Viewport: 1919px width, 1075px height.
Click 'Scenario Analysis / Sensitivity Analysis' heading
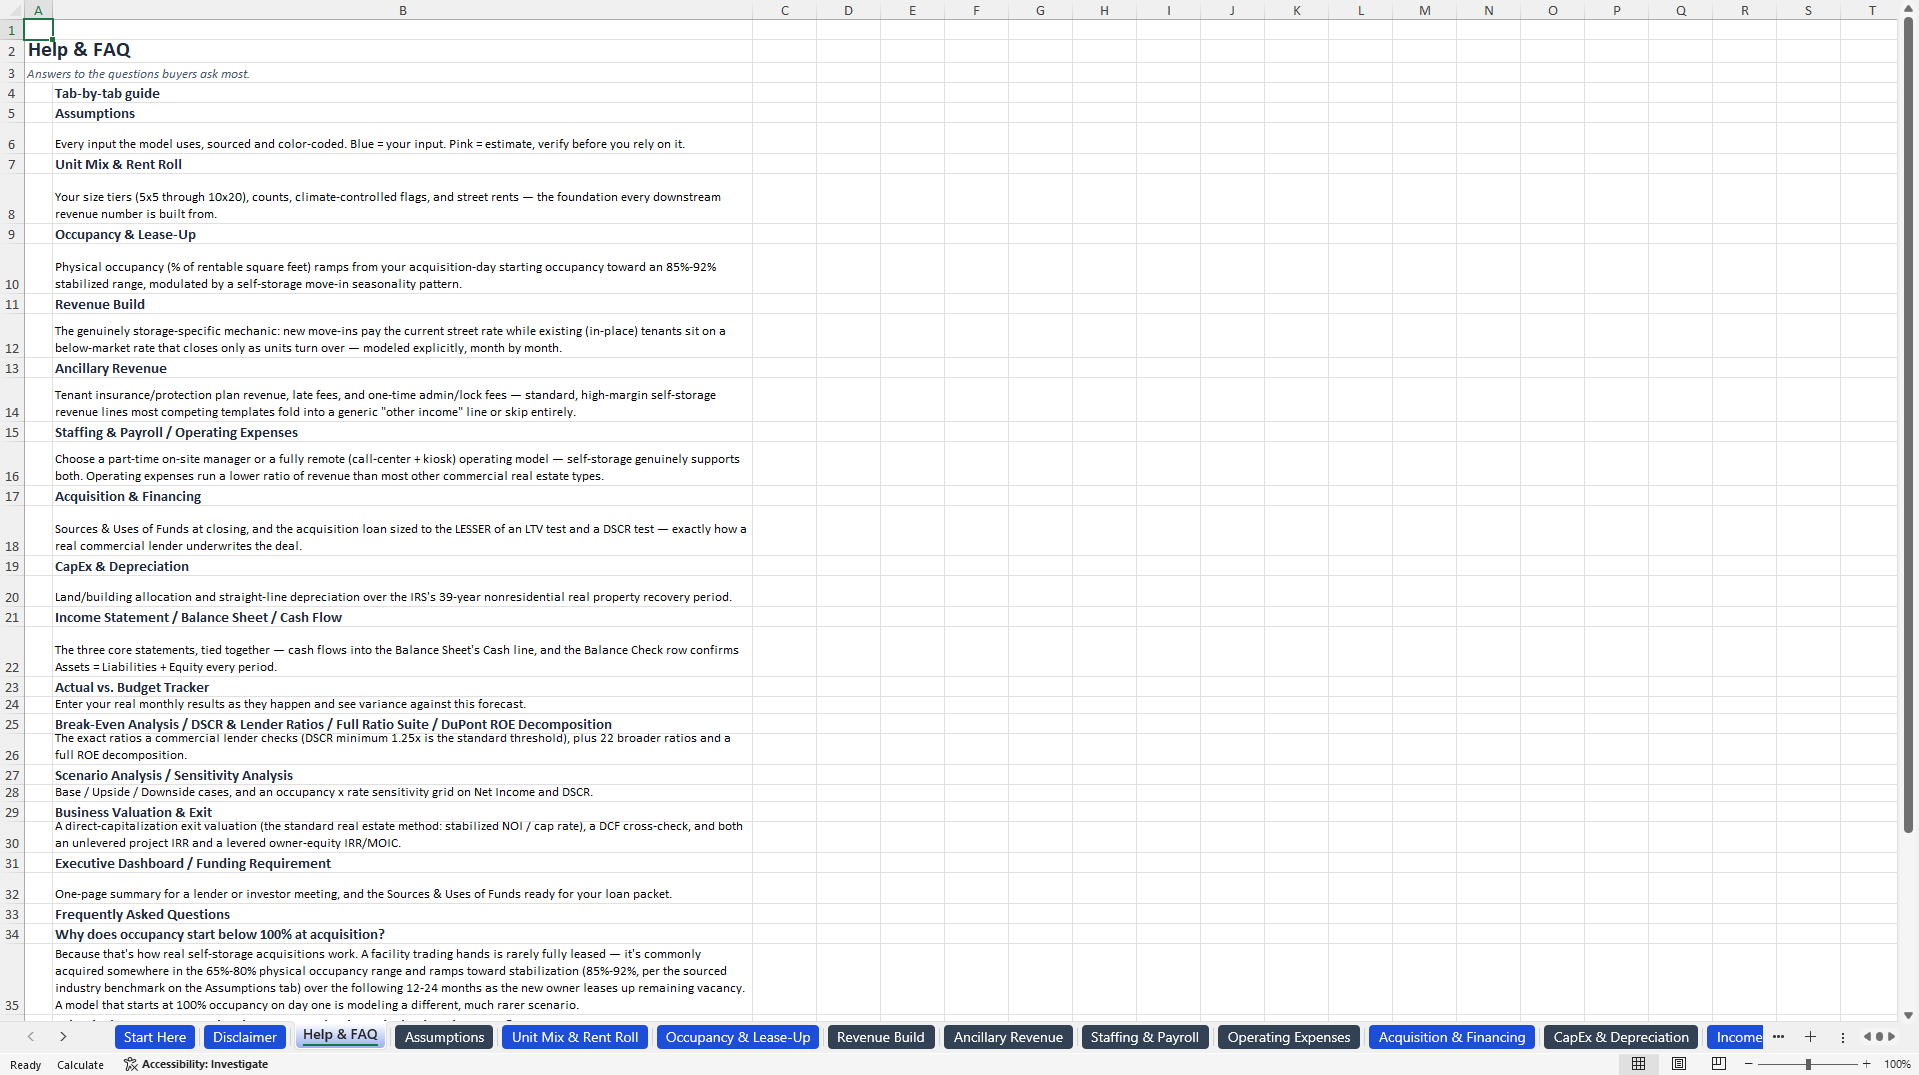point(174,775)
